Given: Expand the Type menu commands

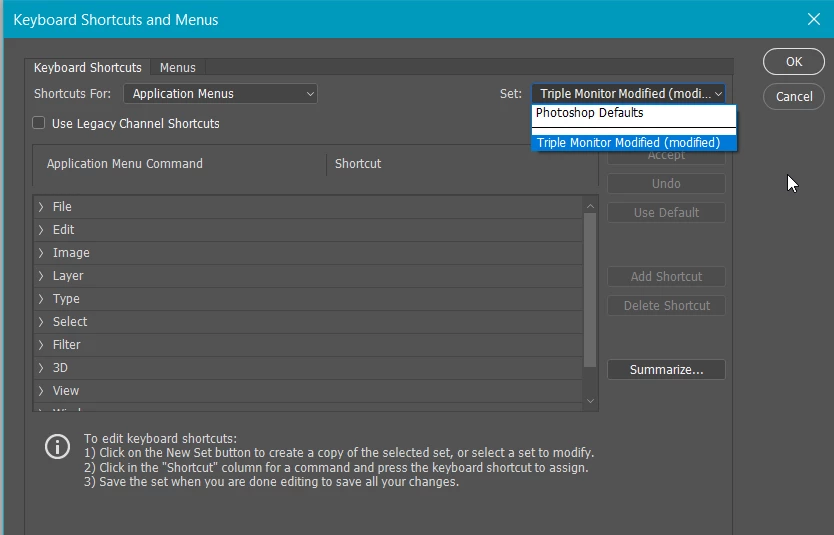Looking at the screenshot, I should click(41, 299).
